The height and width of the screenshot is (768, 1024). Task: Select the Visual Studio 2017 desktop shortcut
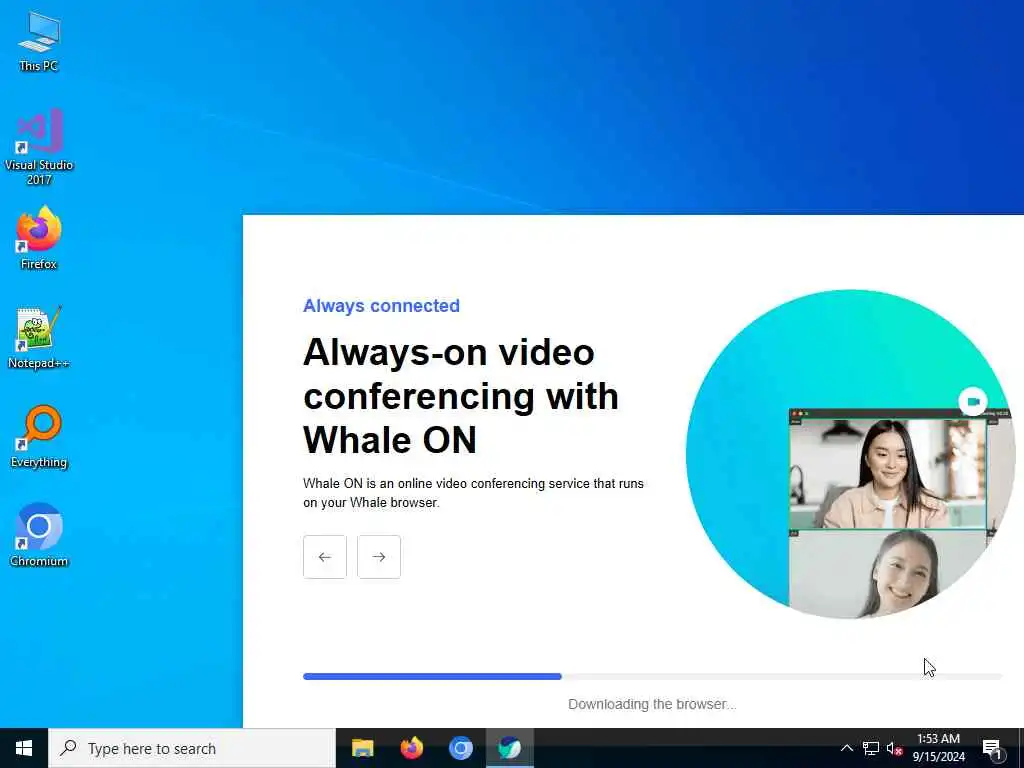pos(39,146)
